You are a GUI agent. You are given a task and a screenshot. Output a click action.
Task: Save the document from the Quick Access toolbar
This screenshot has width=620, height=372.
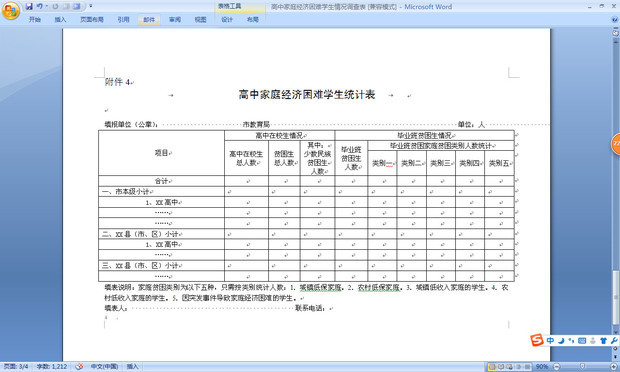(x=29, y=6)
